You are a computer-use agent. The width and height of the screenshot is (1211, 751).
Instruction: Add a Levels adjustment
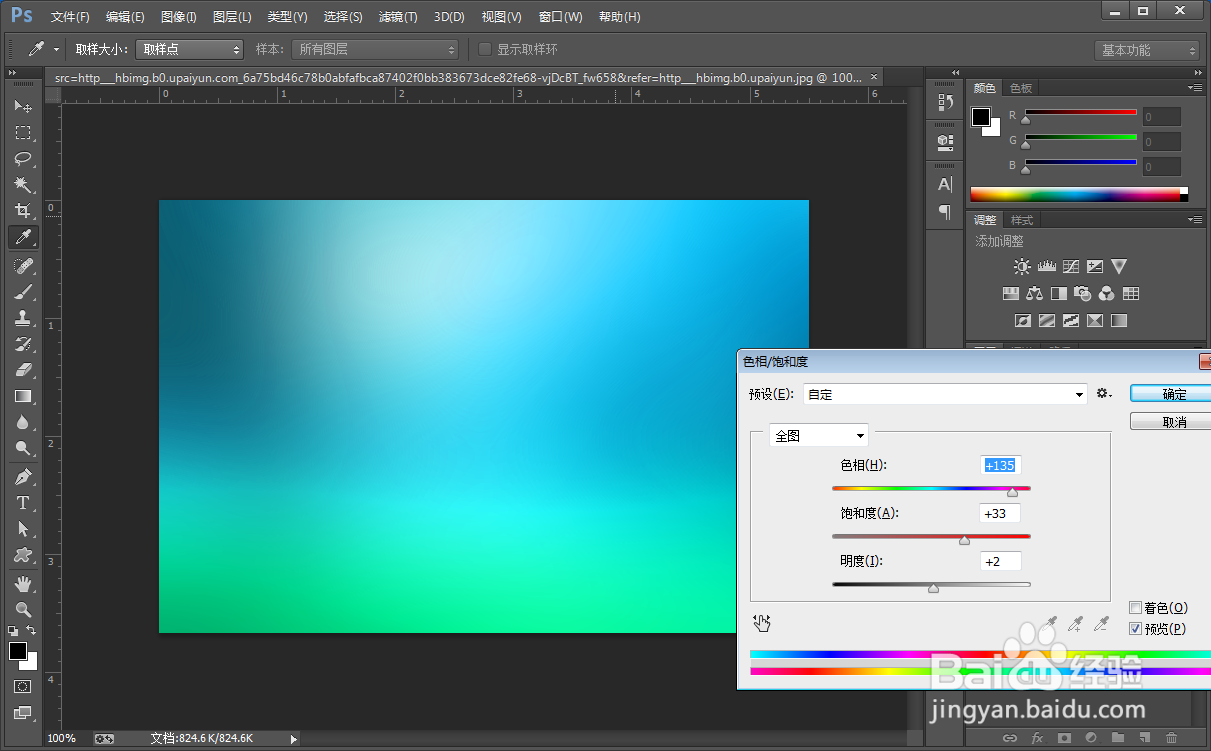[1047, 267]
